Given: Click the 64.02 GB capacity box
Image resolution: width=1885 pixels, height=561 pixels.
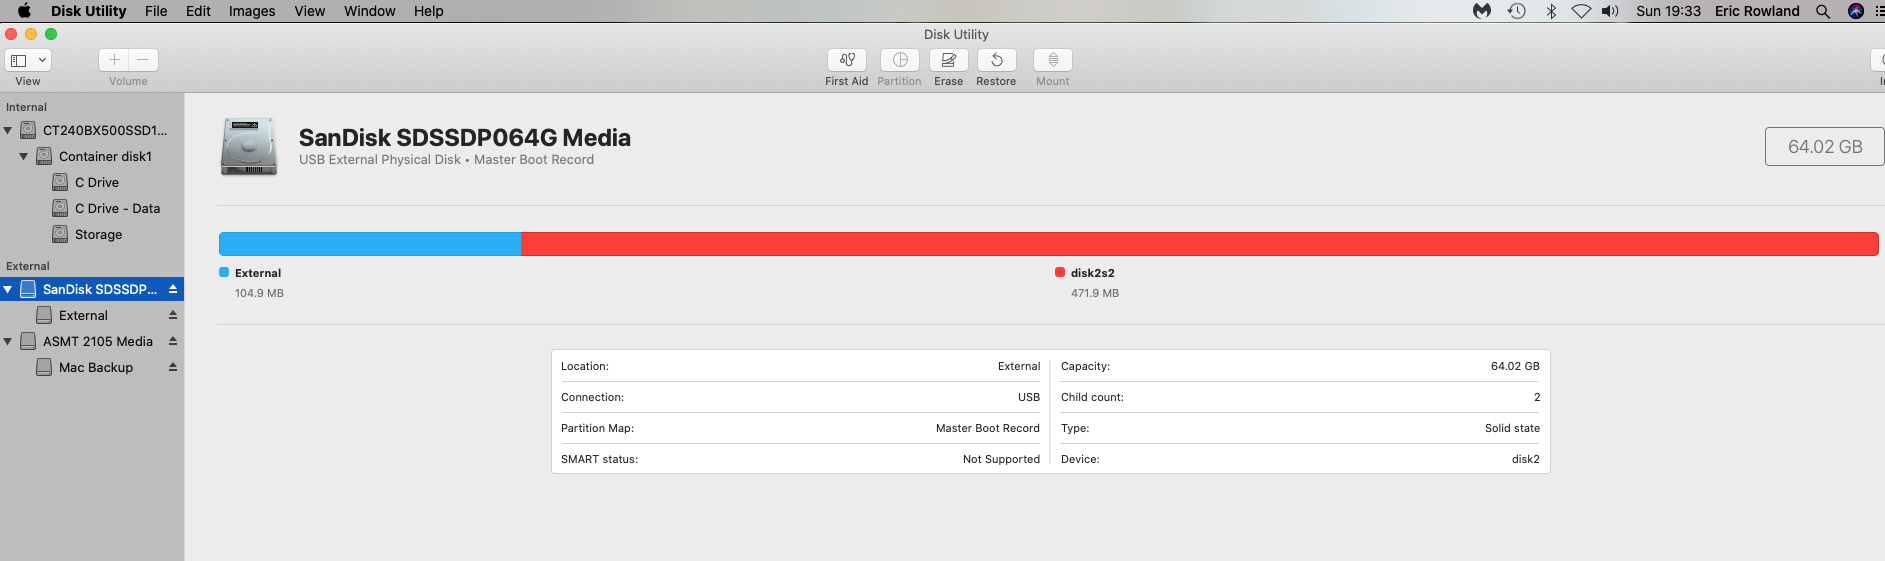Looking at the screenshot, I should (x=1825, y=146).
